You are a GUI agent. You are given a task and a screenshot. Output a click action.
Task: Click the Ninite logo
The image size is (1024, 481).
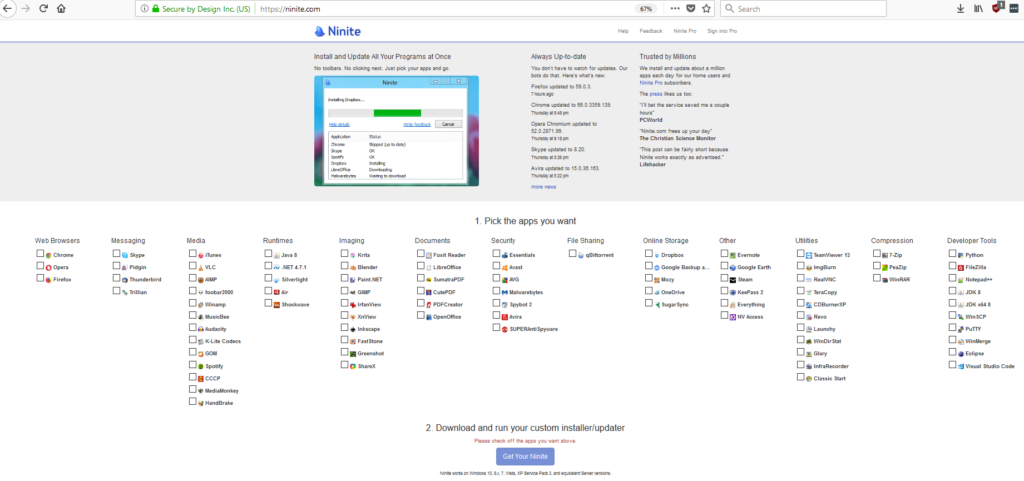[x=337, y=31]
